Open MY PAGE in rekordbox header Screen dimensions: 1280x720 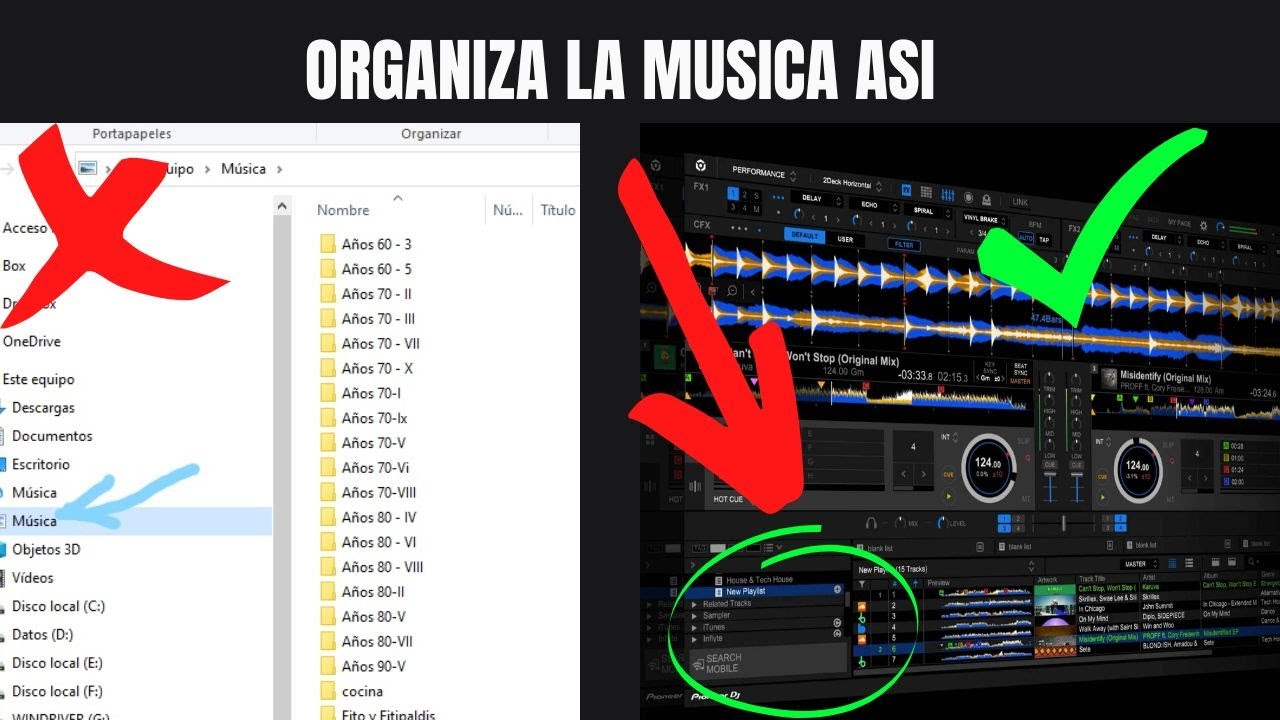point(1180,222)
